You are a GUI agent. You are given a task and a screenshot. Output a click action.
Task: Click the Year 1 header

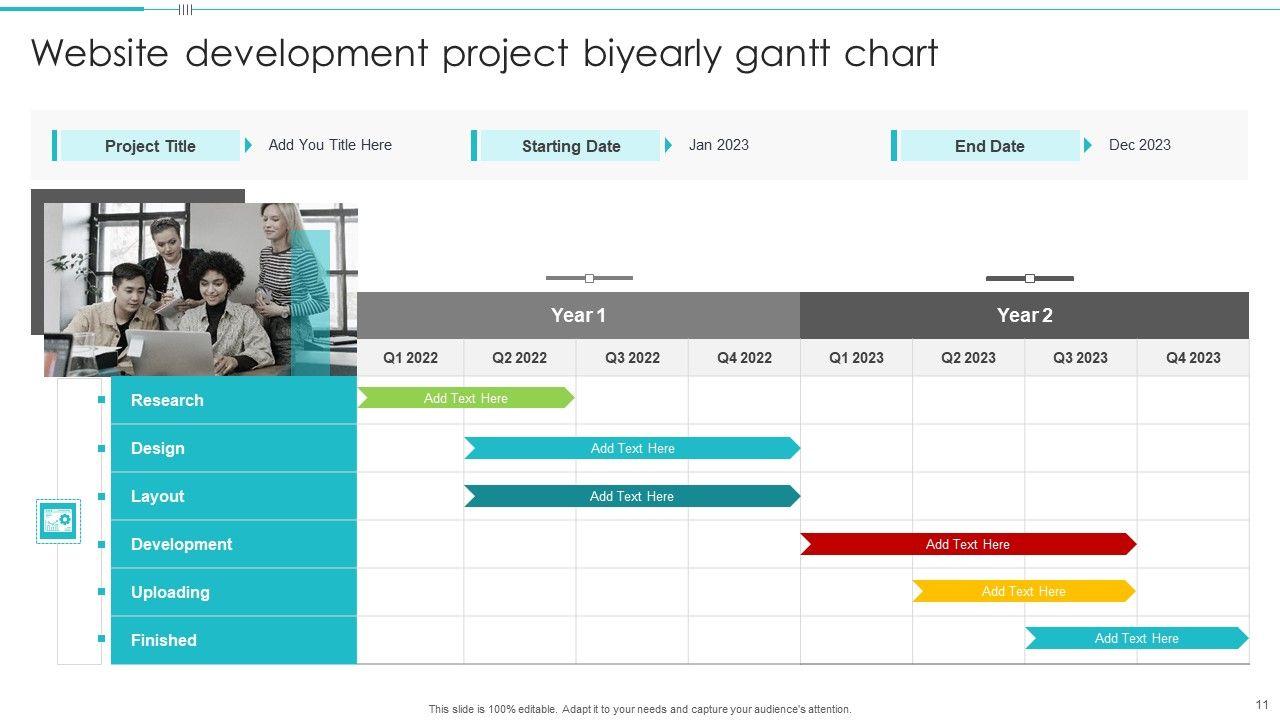[578, 315]
